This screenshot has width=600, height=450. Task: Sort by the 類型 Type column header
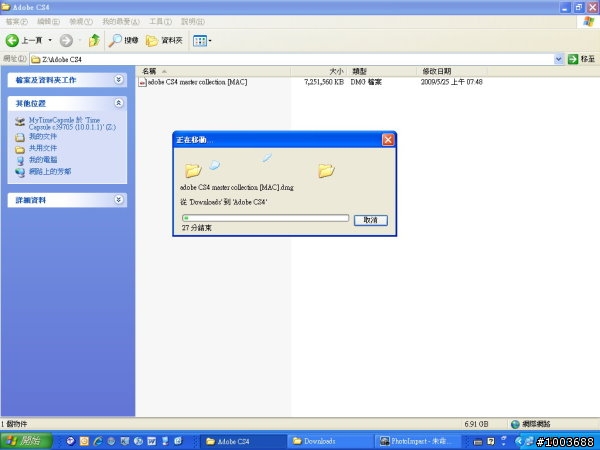pos(382,71)
